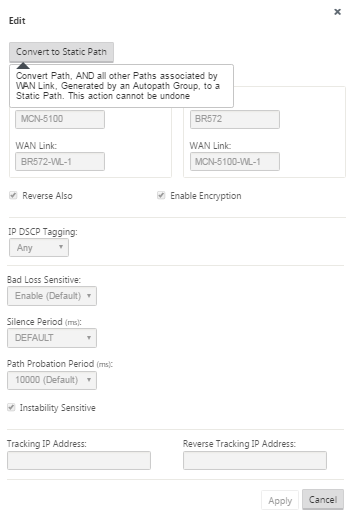361x514 pixels.
Task: Expand the Path Probation Period dropdown
Action: [52, 380]
